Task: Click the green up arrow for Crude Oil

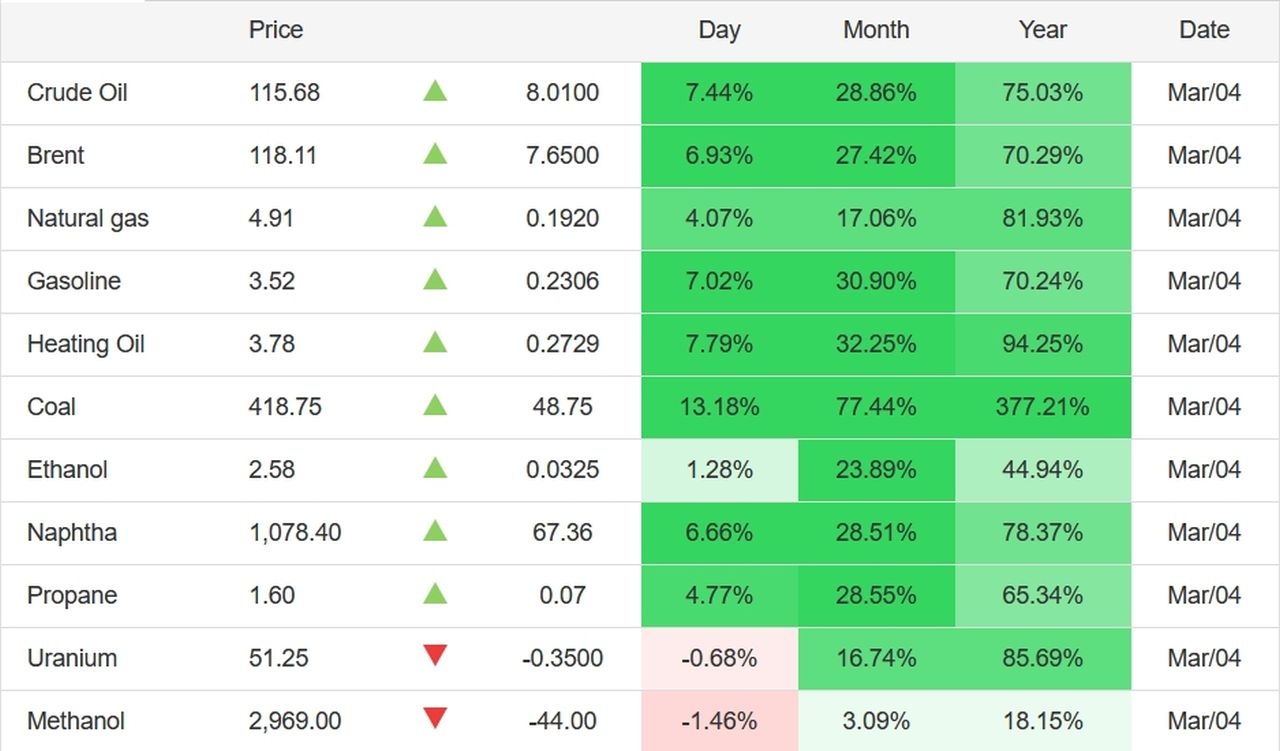Action: (x=435, y=92)
